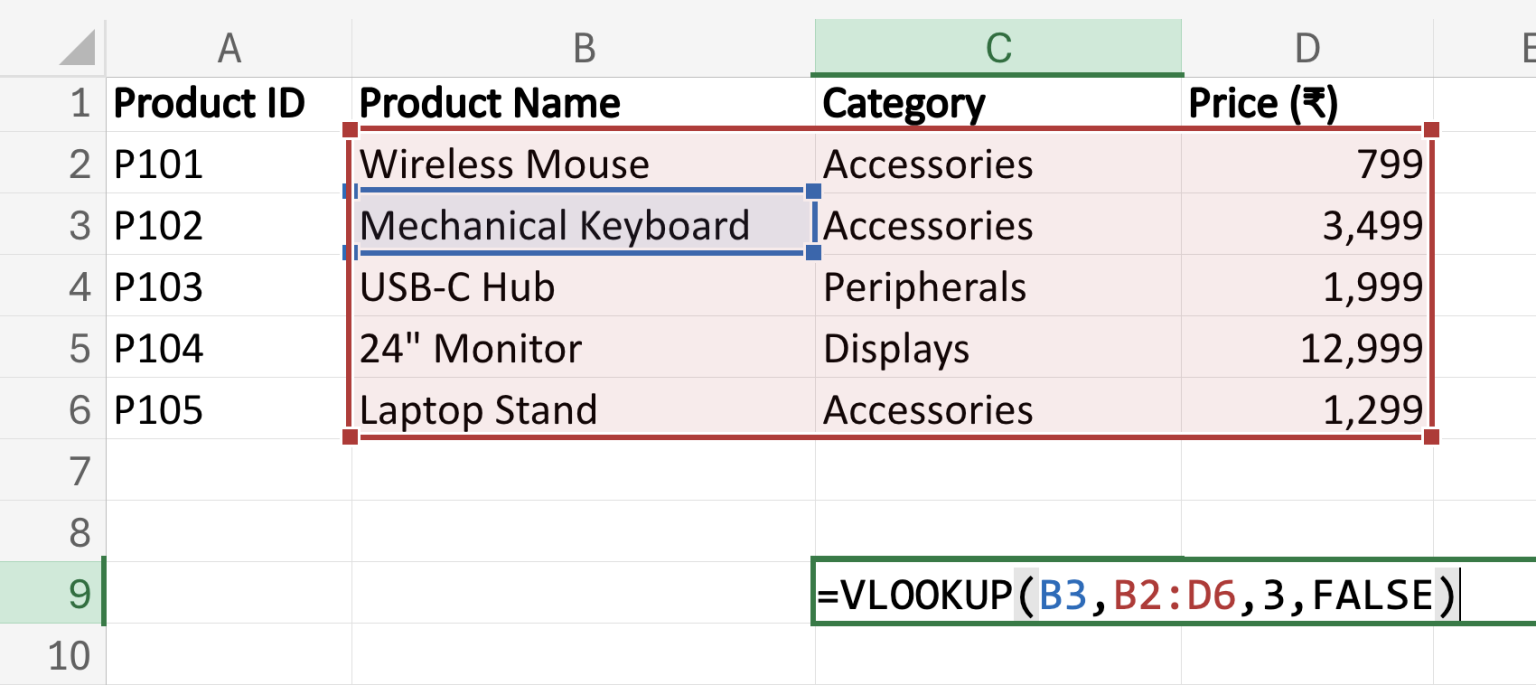
Task: Click the Peripherals category cell
Action: coord(998,287)
